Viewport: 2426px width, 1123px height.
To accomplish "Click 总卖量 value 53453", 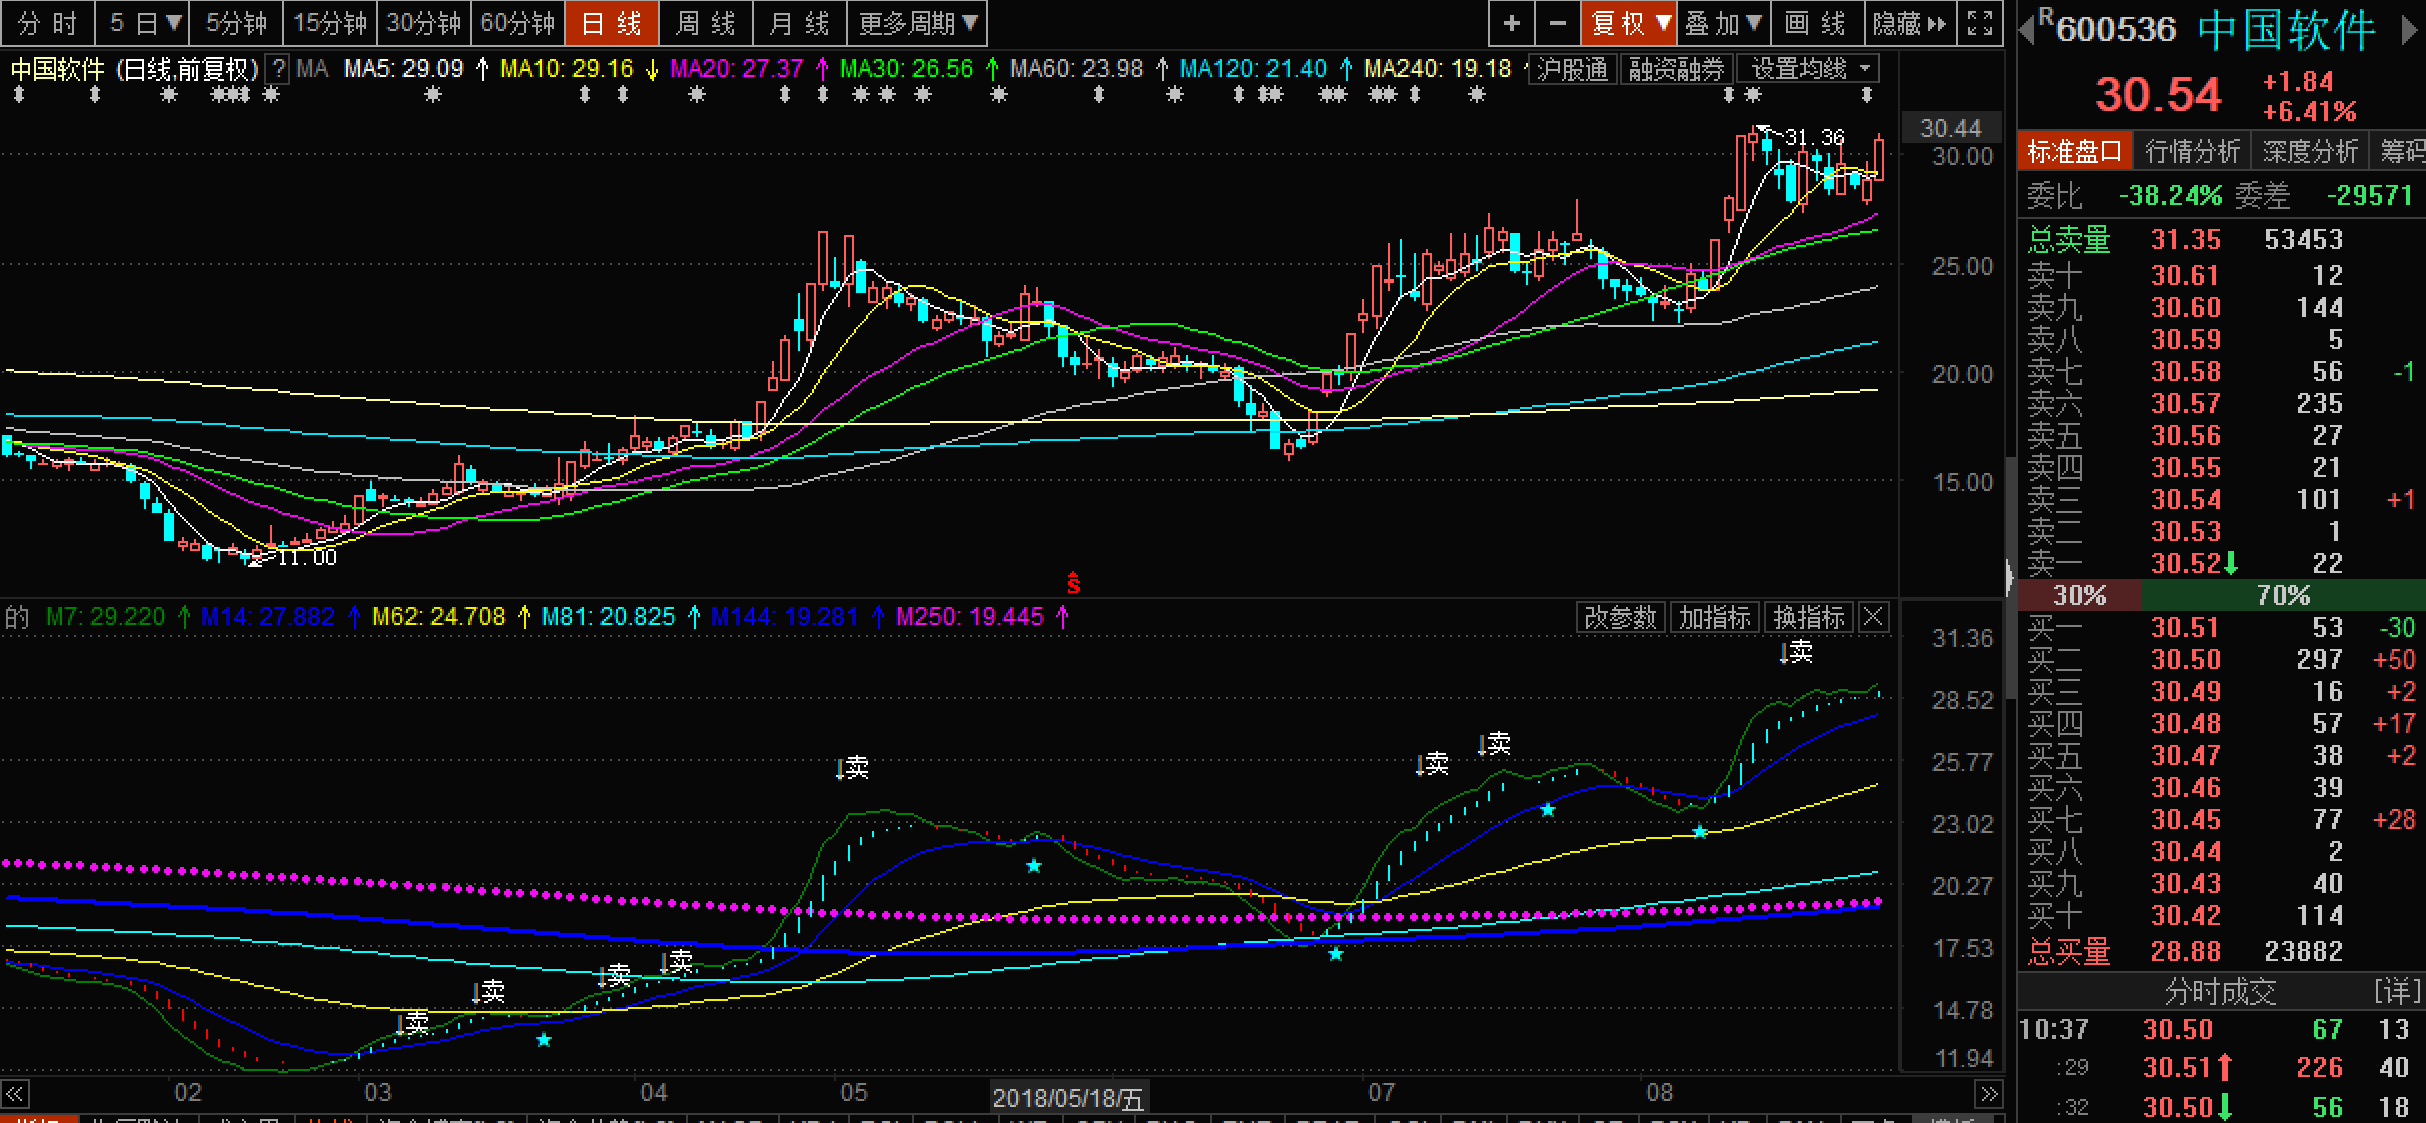I will 2304,239.
